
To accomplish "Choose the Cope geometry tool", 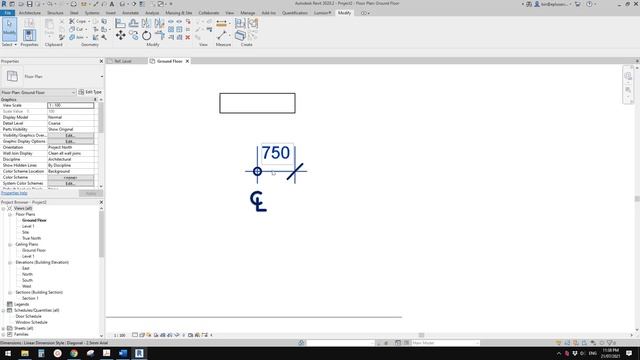I will (77, 21).
